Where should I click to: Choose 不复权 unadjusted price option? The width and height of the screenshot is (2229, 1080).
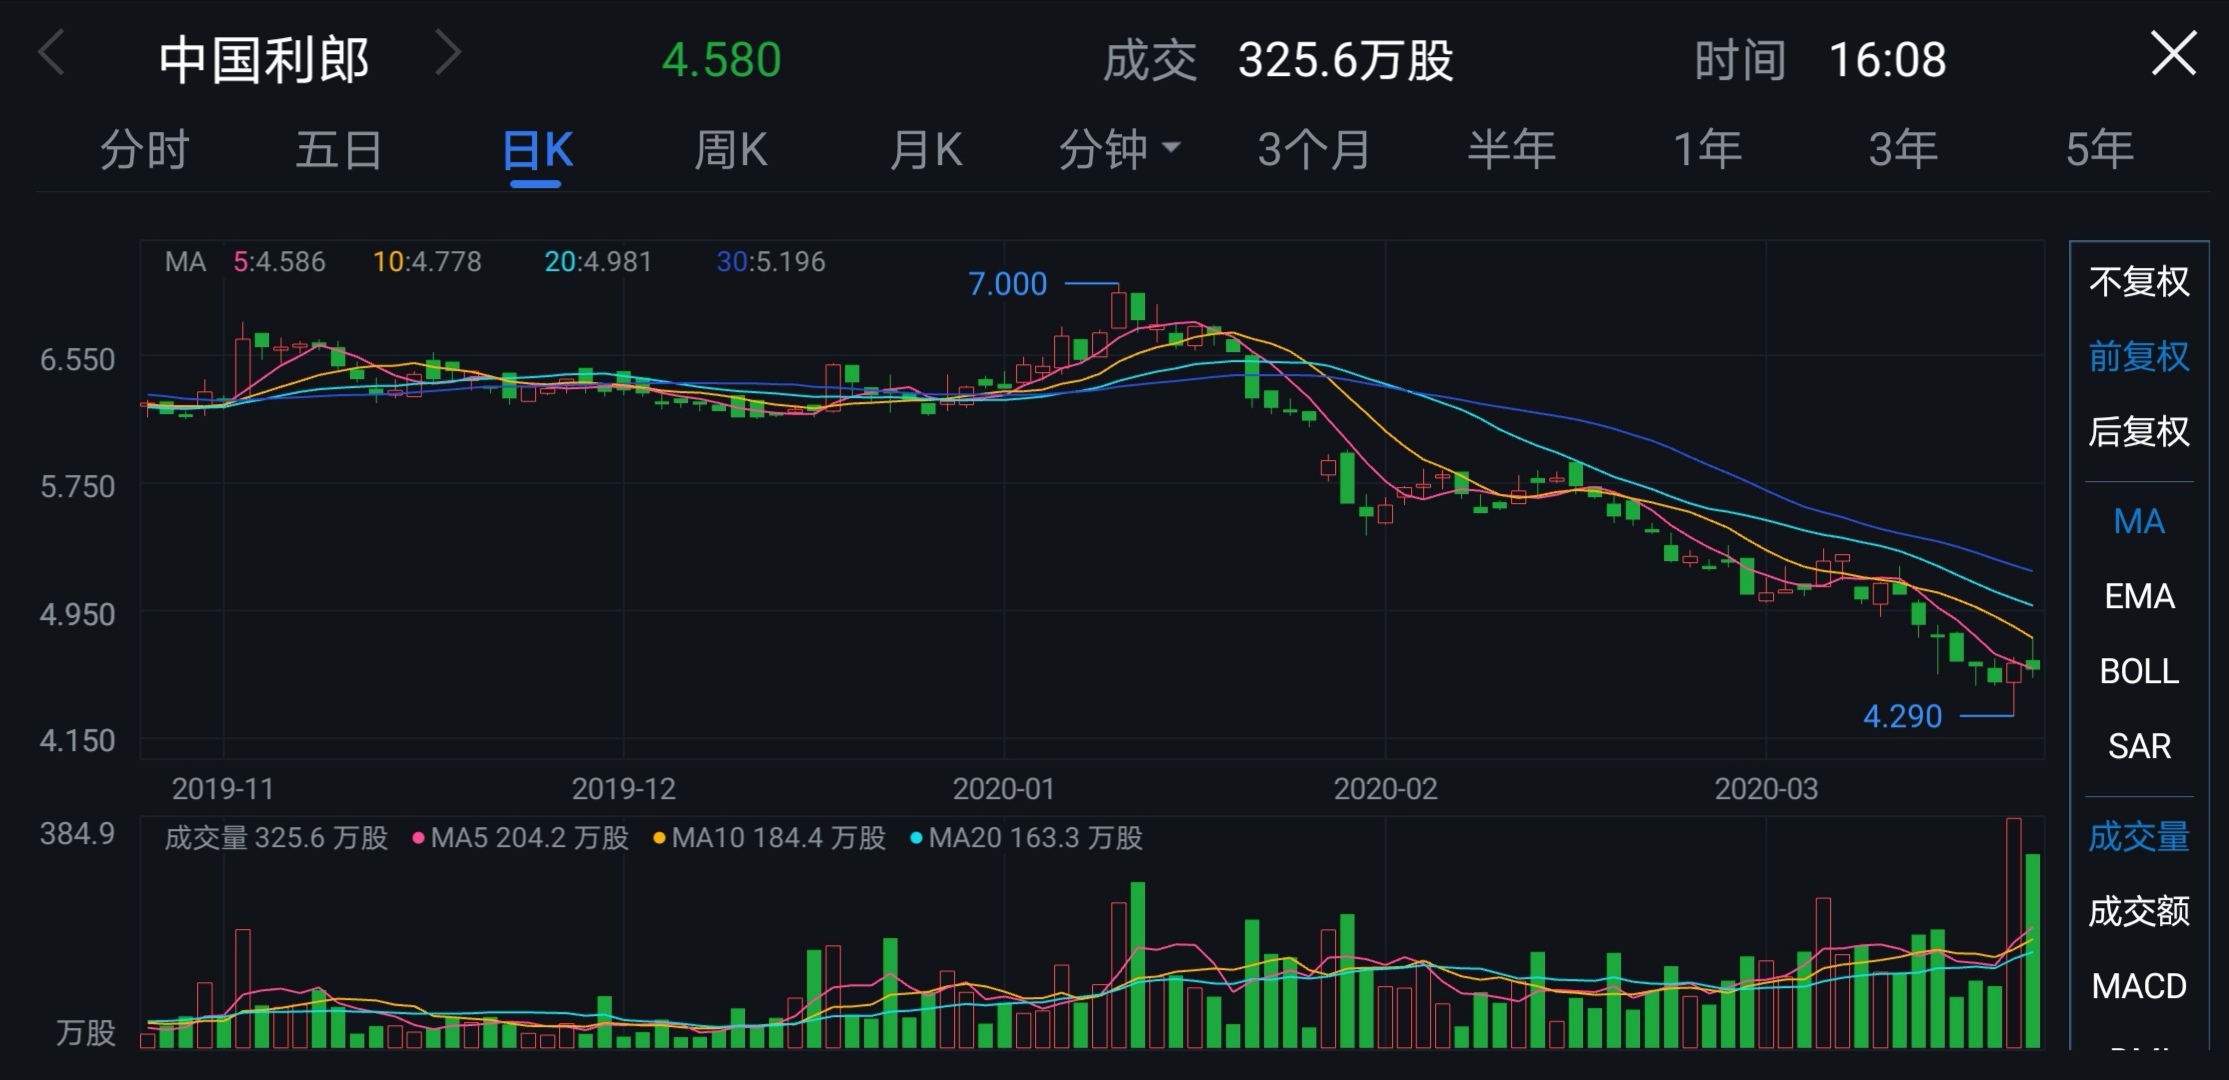point(2139,282)
